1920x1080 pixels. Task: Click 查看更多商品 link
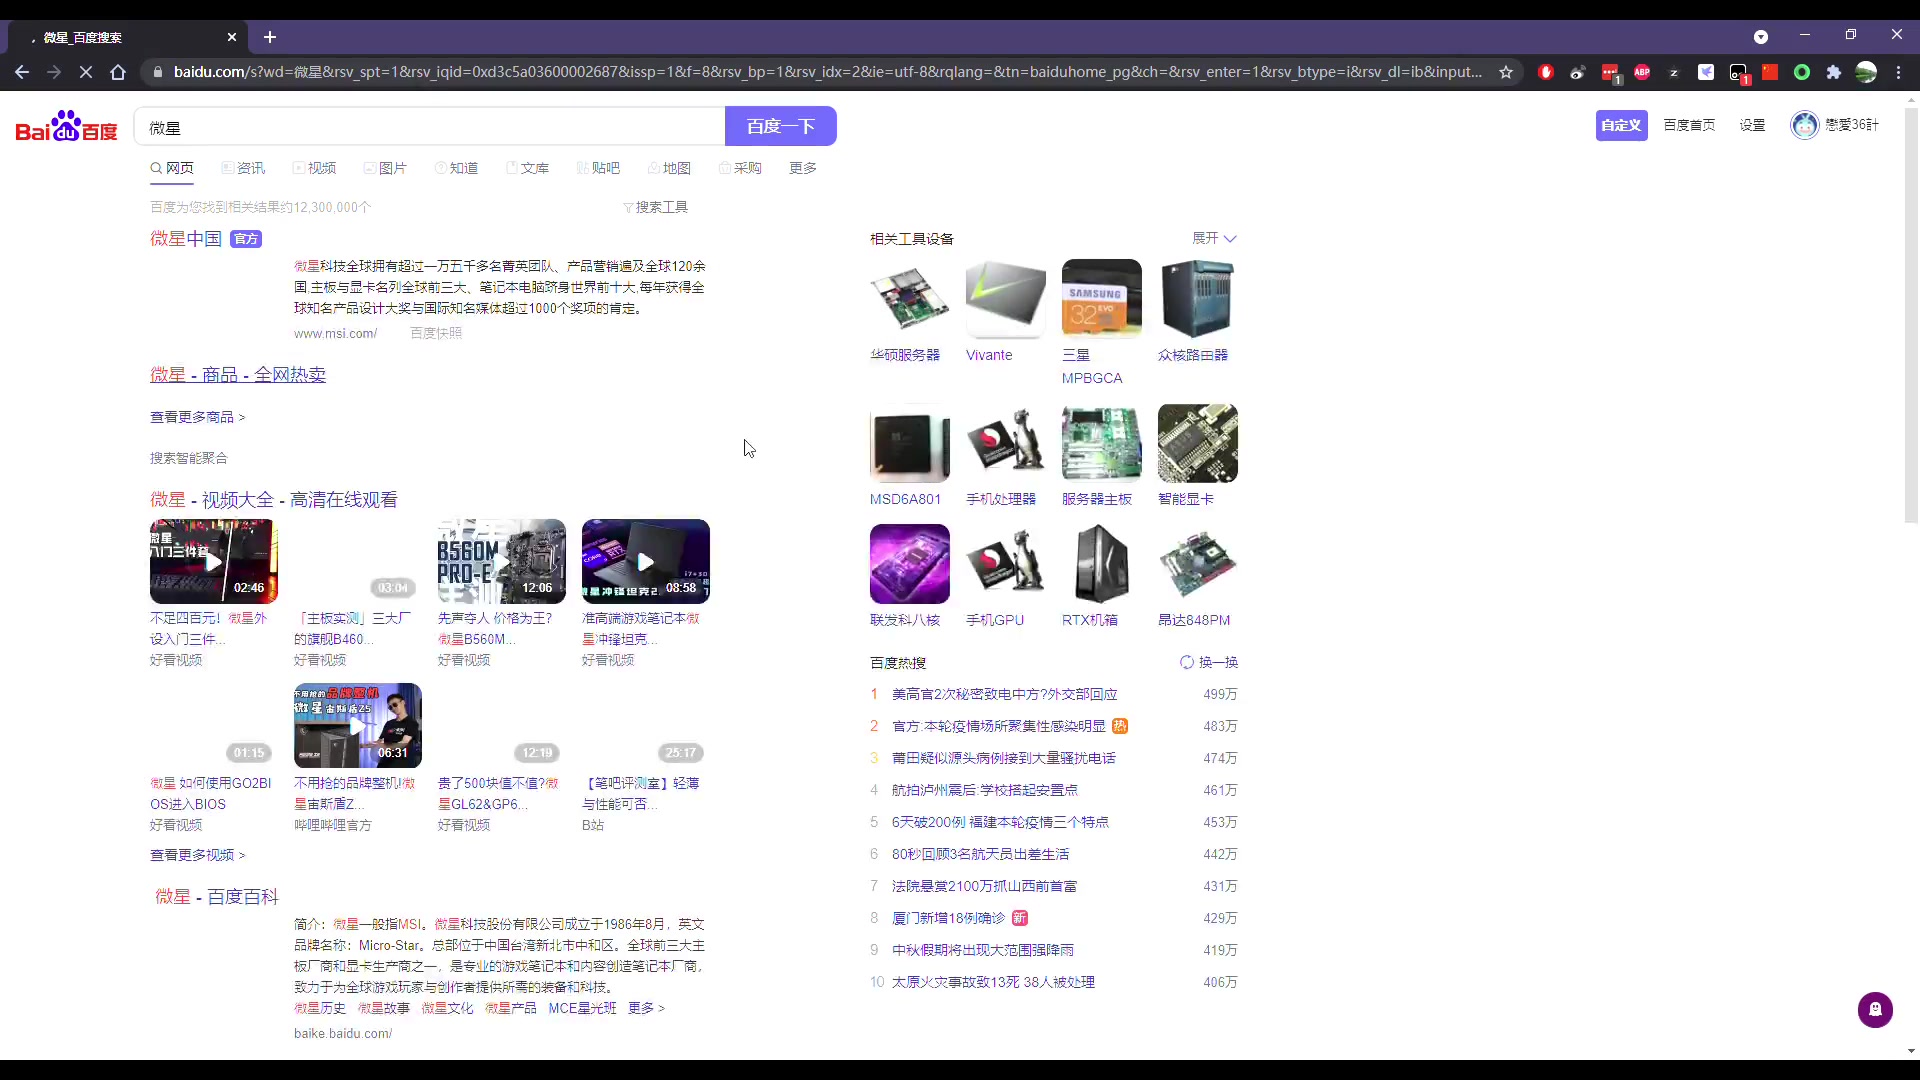[x=197, y=417]
